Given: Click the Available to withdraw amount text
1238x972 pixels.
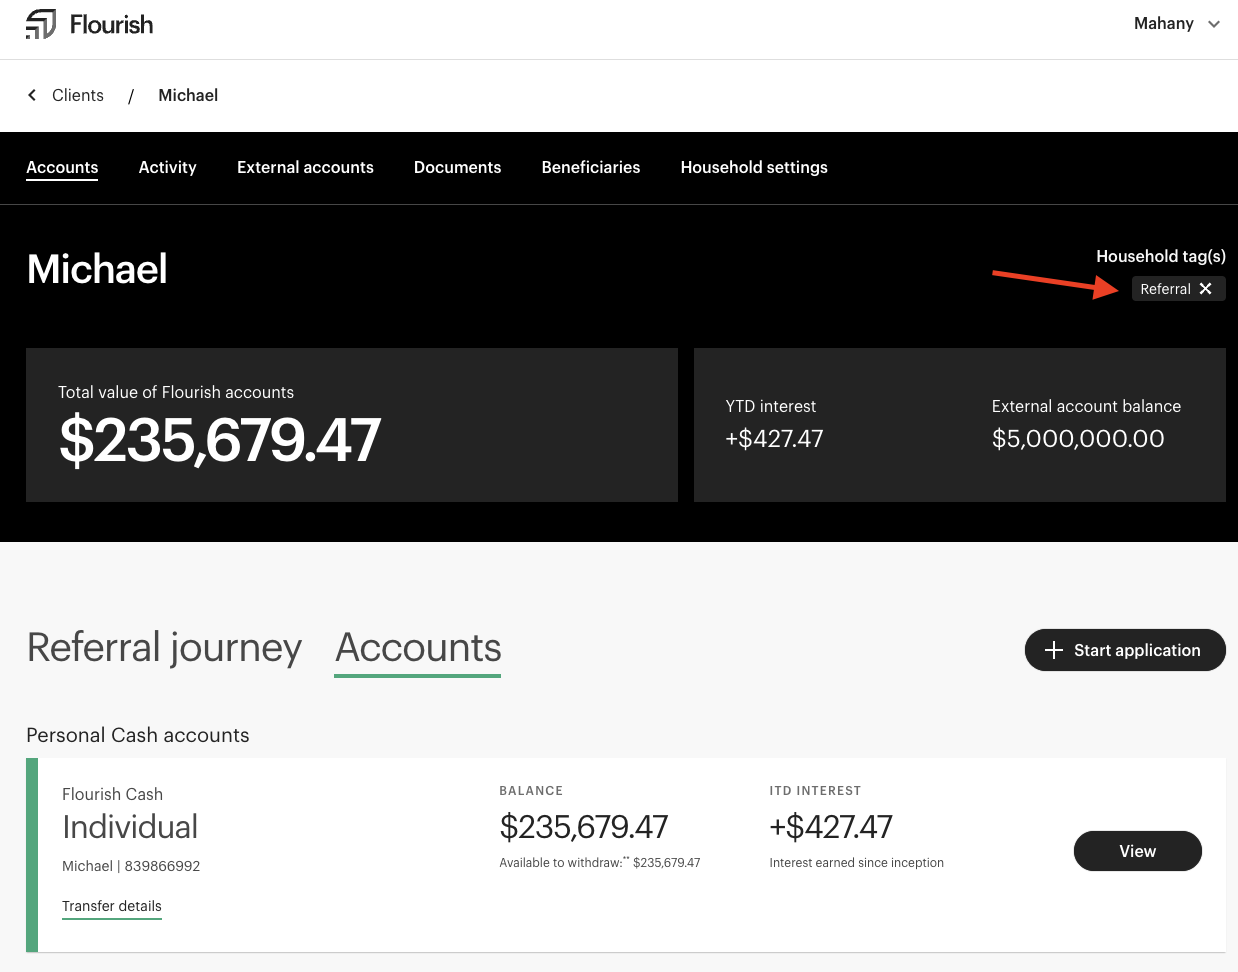Looking at the screenshot, I should (x=600, y=862).
